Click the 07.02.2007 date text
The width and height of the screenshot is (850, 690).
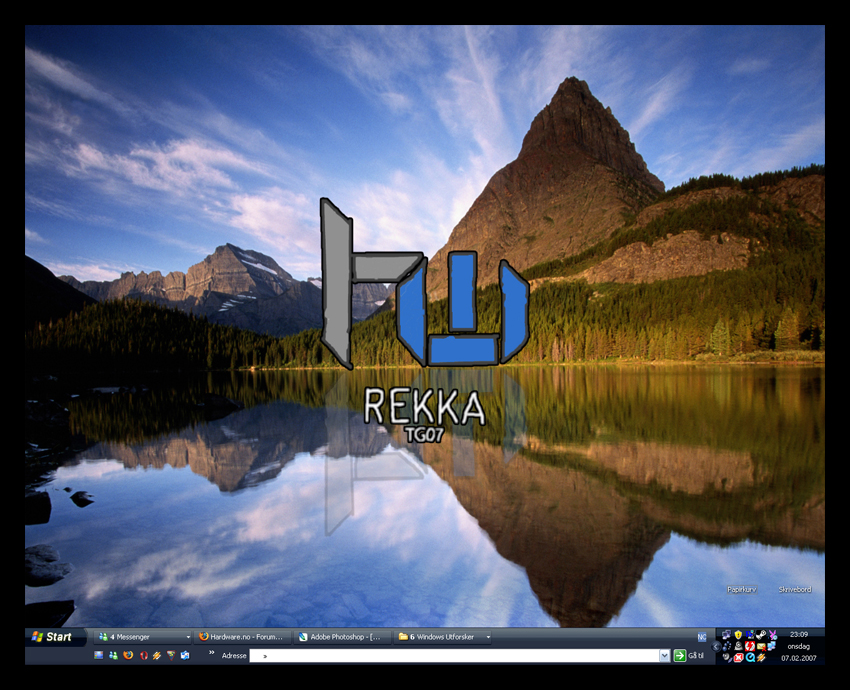click(x=799, y=659)
